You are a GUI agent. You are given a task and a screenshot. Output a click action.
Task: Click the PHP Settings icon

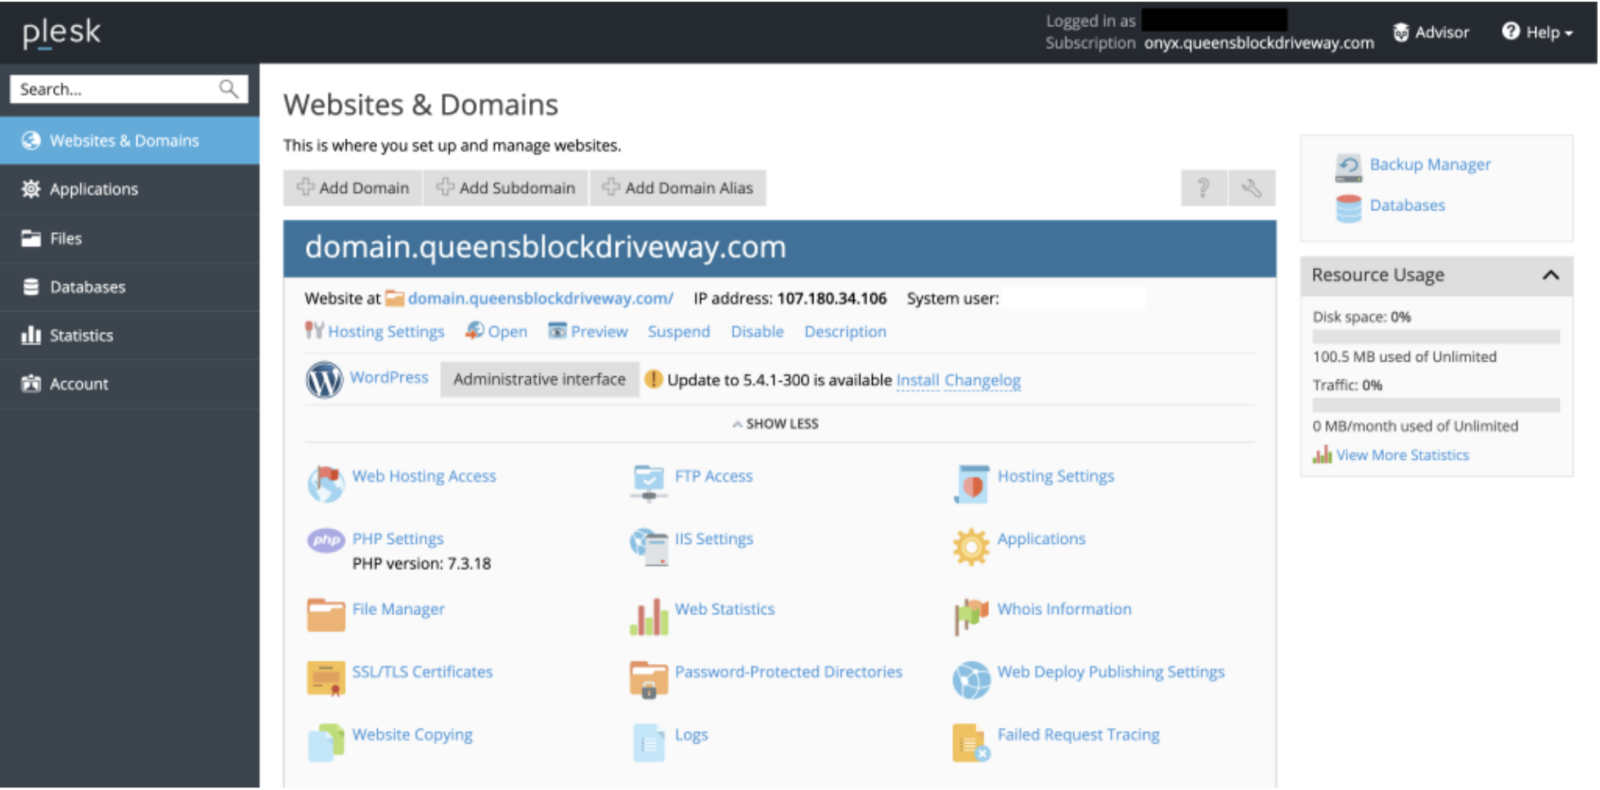[326, 541]
